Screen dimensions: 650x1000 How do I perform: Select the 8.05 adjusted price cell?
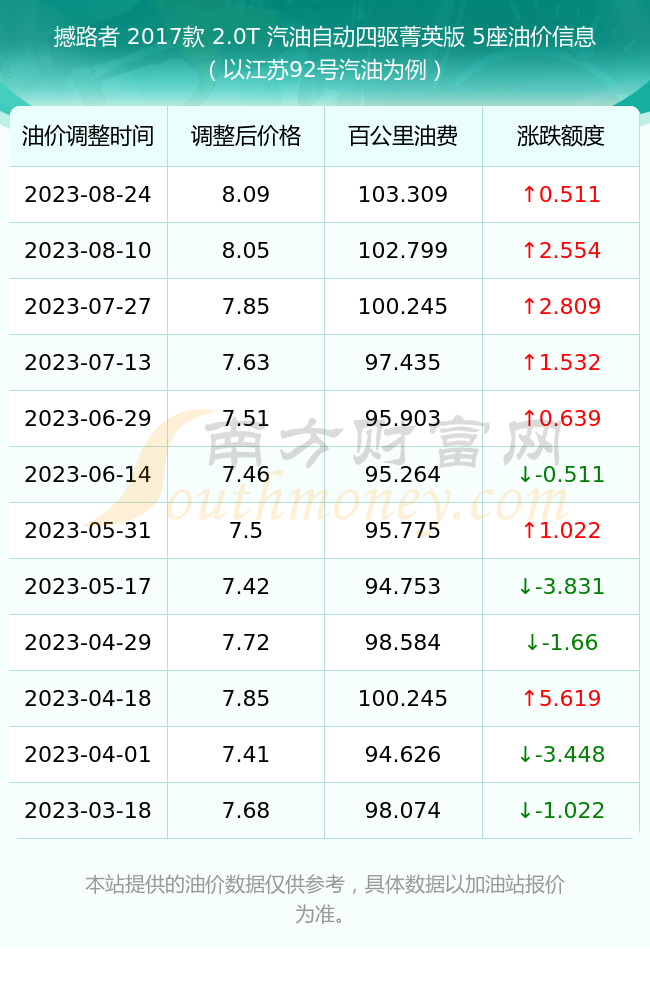[x=246, y=251]
